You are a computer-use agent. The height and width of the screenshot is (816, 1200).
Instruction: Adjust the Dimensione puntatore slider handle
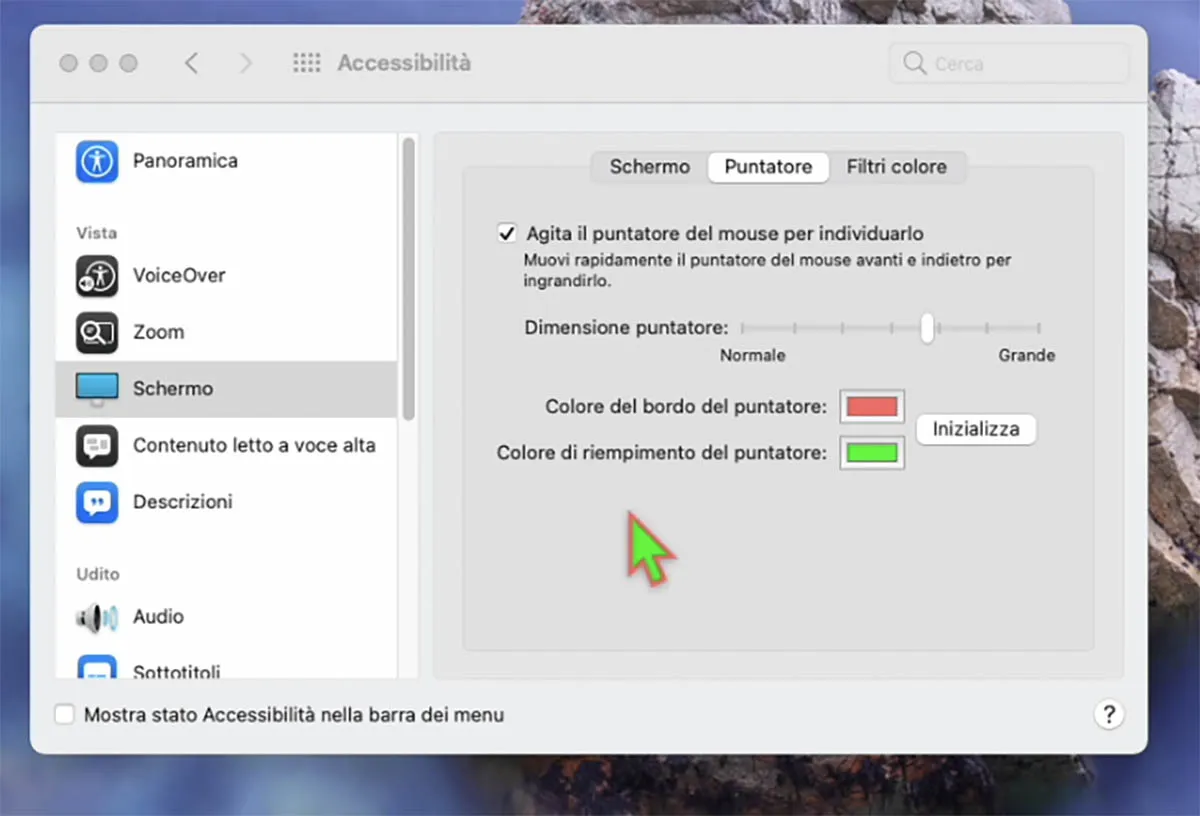[926, 328]
